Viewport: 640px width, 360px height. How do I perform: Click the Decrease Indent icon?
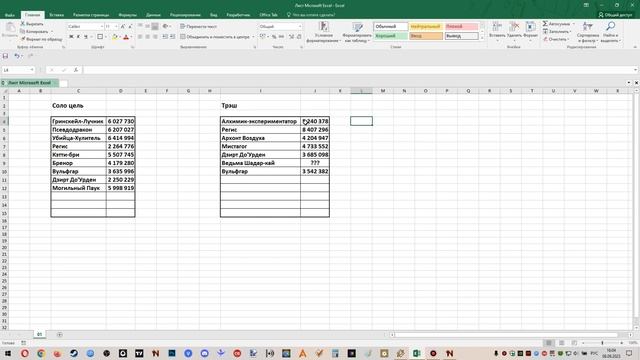tap(165, 37)
